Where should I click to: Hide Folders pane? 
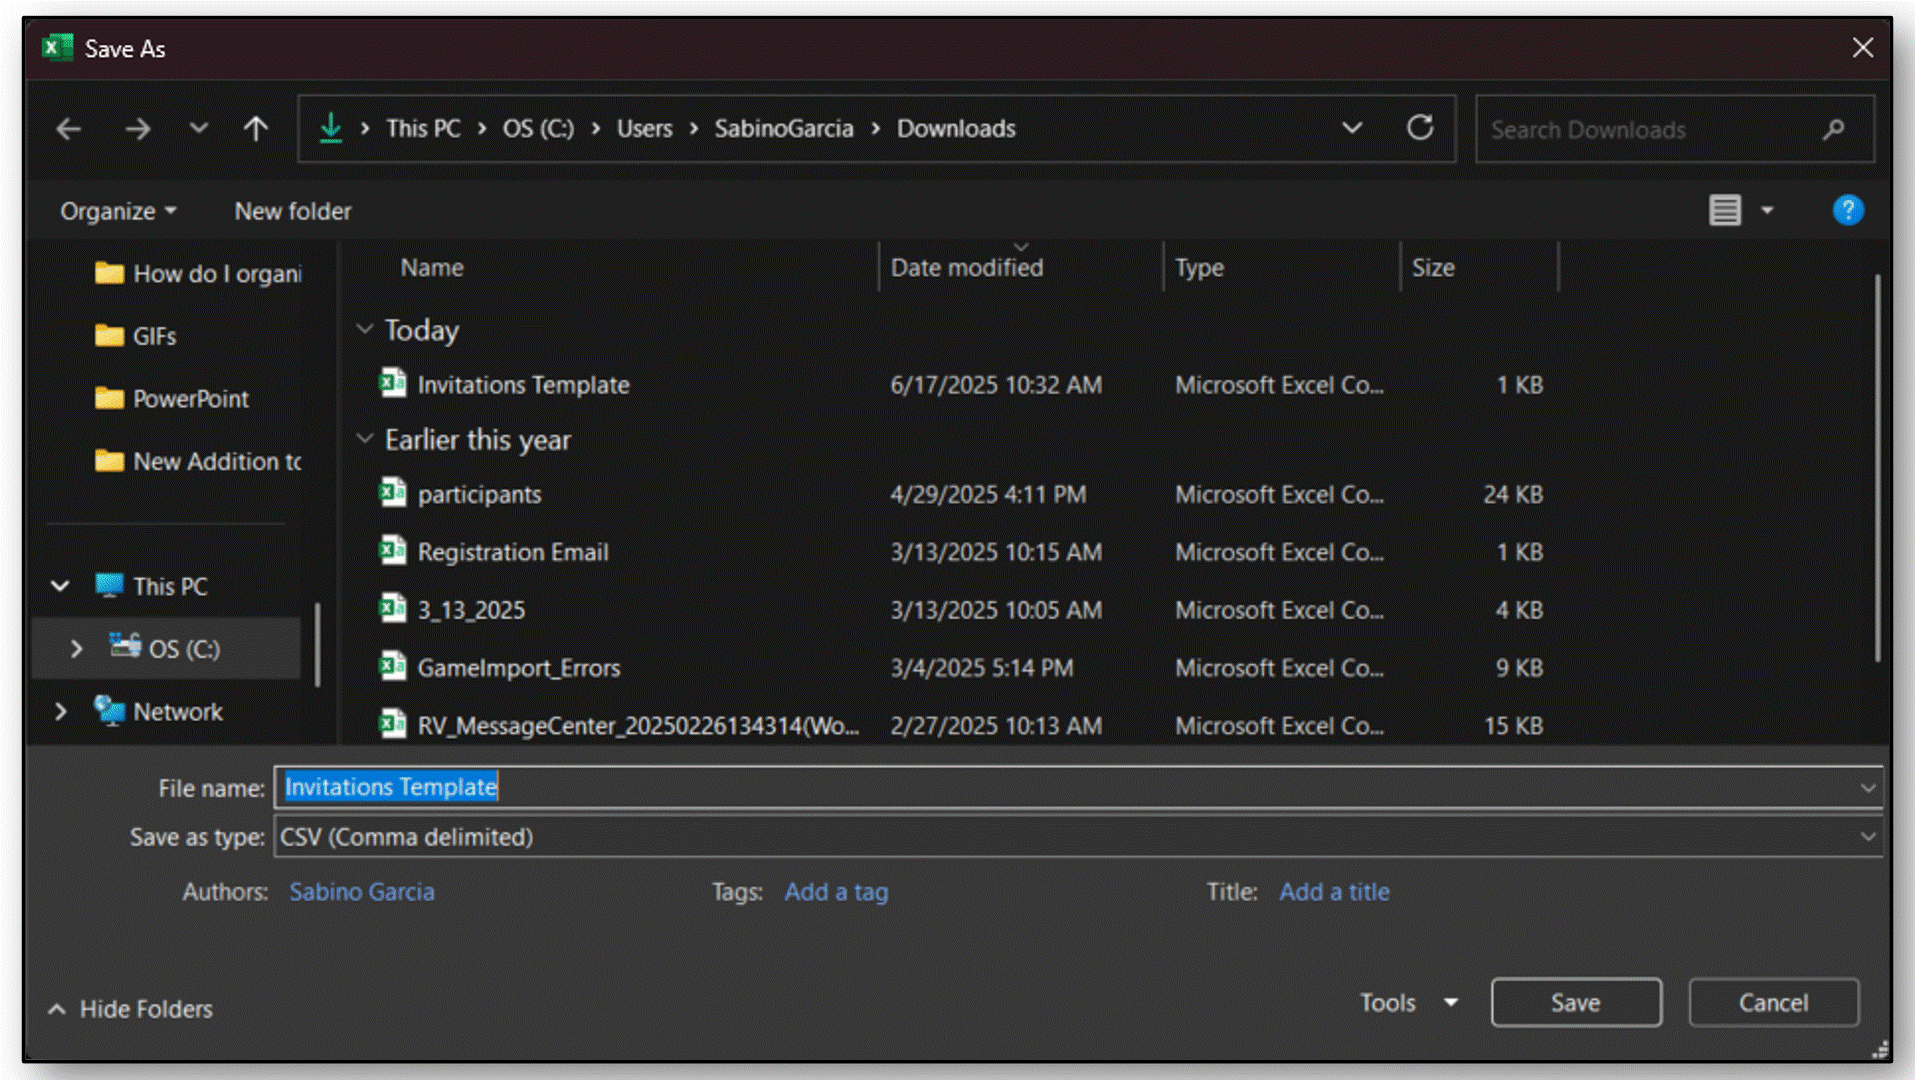pos(130,1010)
